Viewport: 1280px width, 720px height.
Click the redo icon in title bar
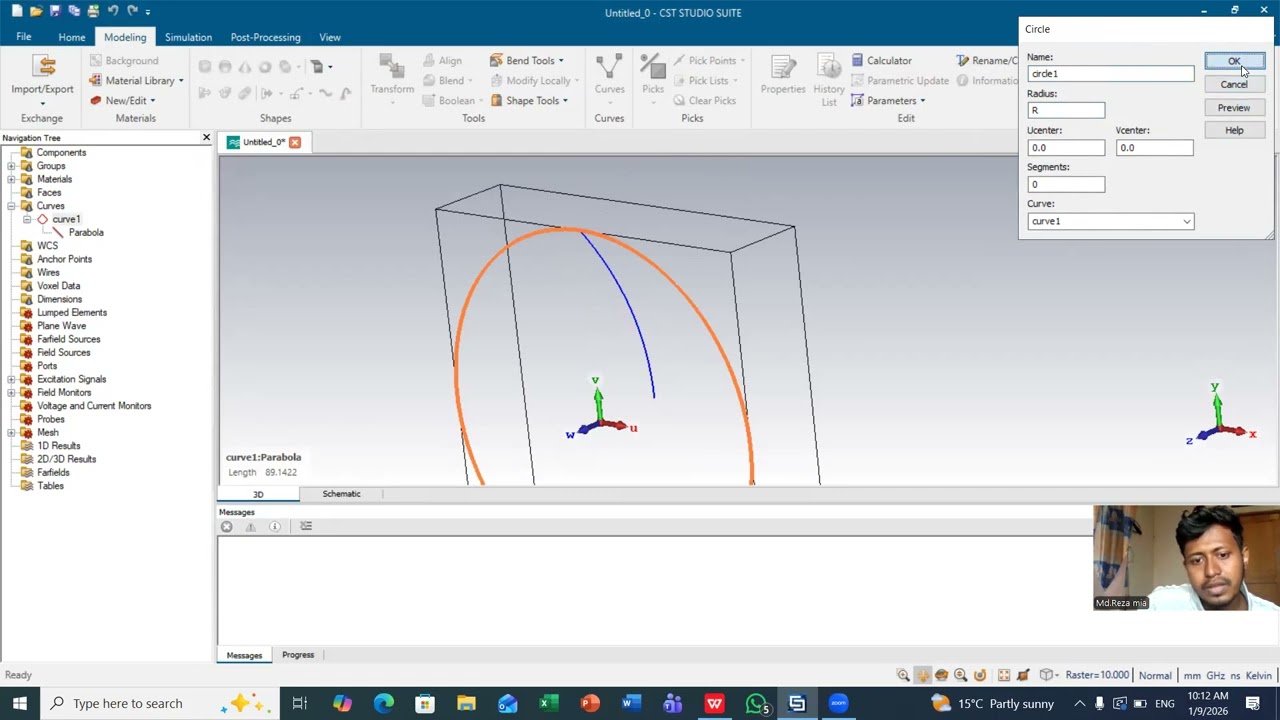132,11
